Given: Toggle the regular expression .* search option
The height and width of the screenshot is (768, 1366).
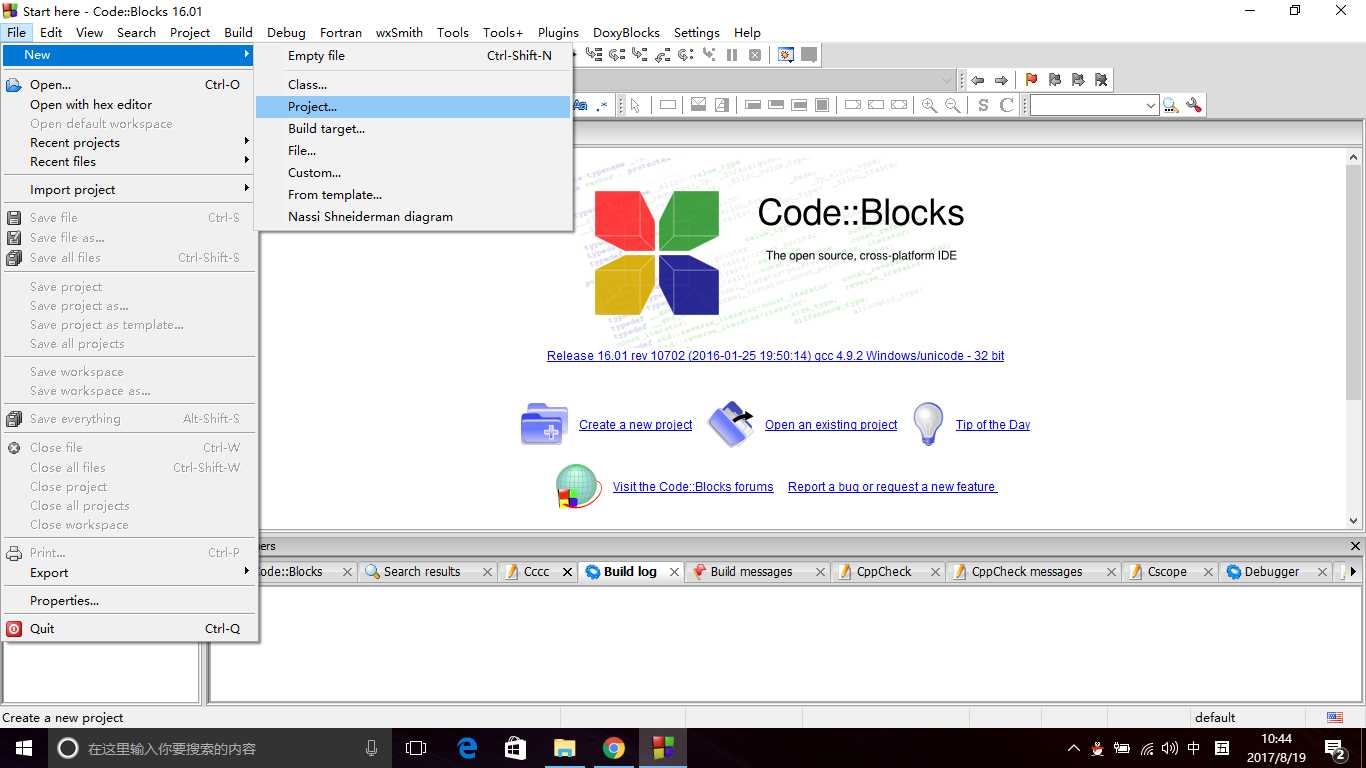Looking at the screenshot, I should [x=601, y=105].
